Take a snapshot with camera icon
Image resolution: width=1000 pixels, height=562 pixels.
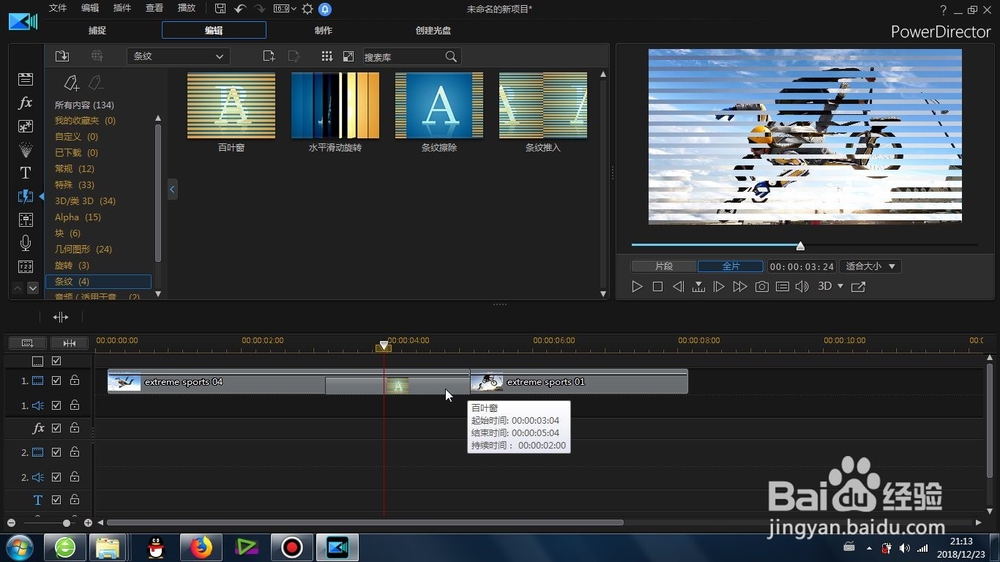coord(761,286)
